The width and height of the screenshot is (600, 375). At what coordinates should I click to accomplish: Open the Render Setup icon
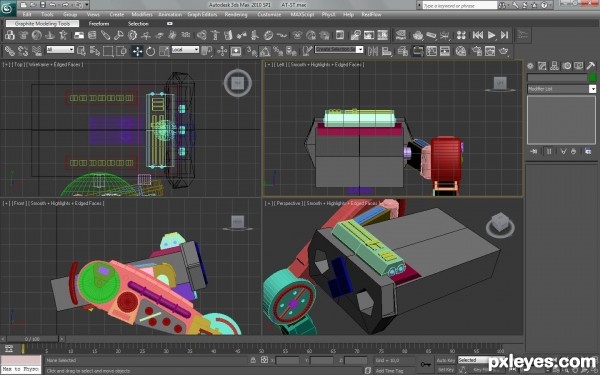click(476, 51)
